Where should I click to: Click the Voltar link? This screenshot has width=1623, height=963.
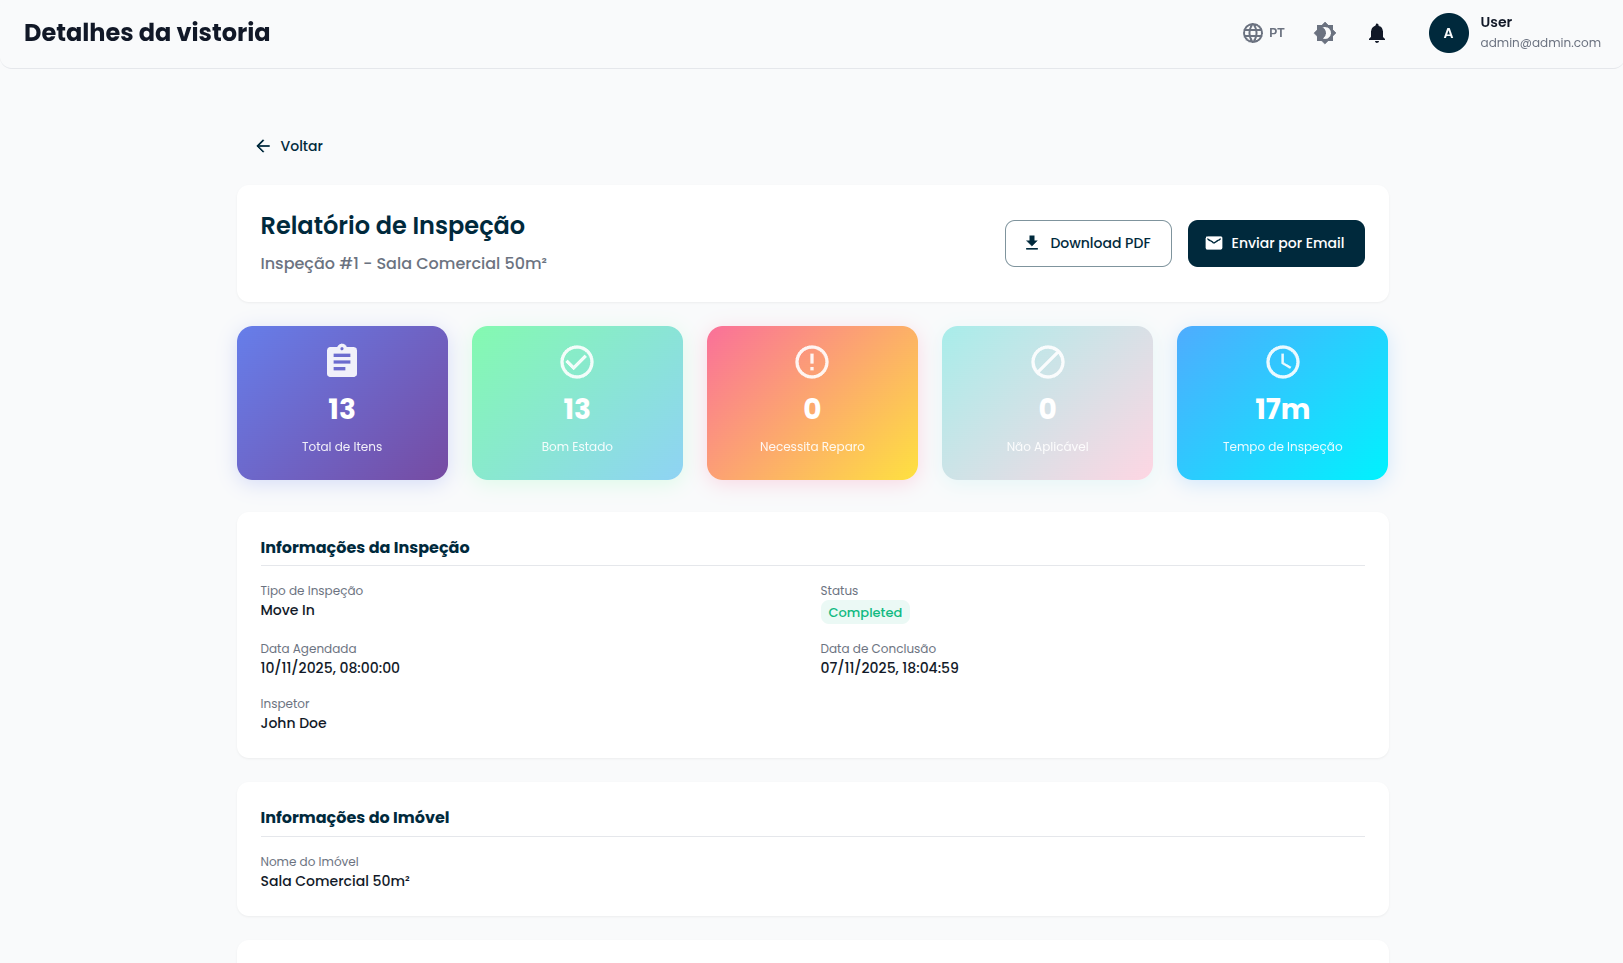click(x=301, y=145)
